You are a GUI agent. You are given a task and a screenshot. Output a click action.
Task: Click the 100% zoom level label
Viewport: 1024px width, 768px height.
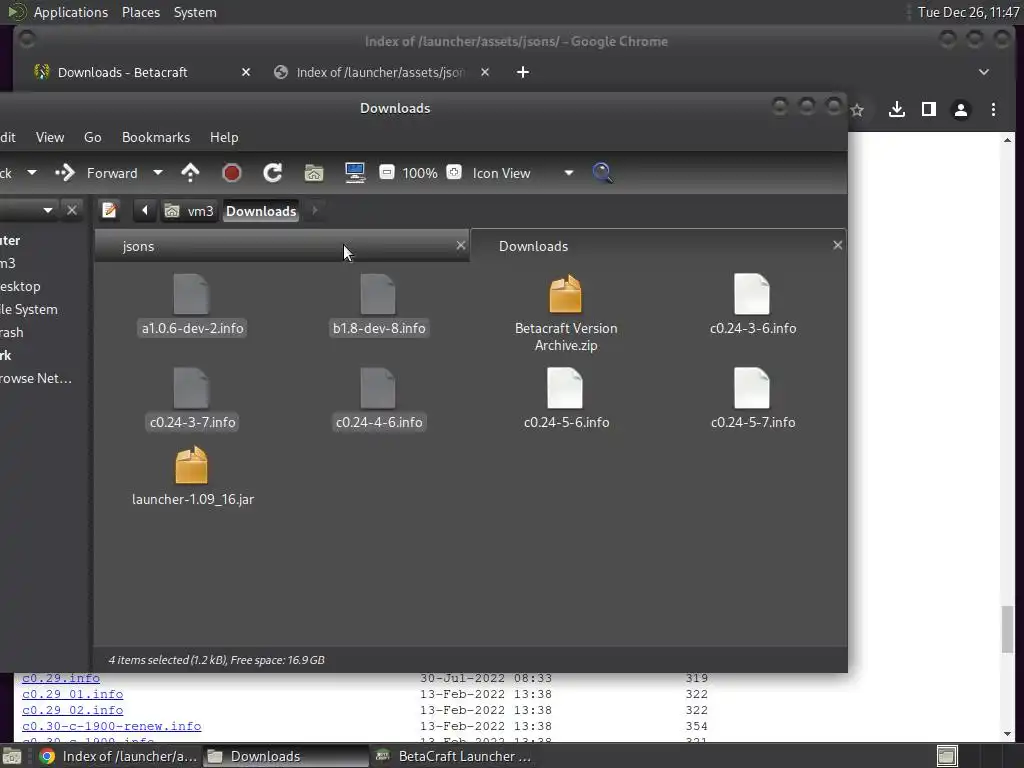pos(420,173)
